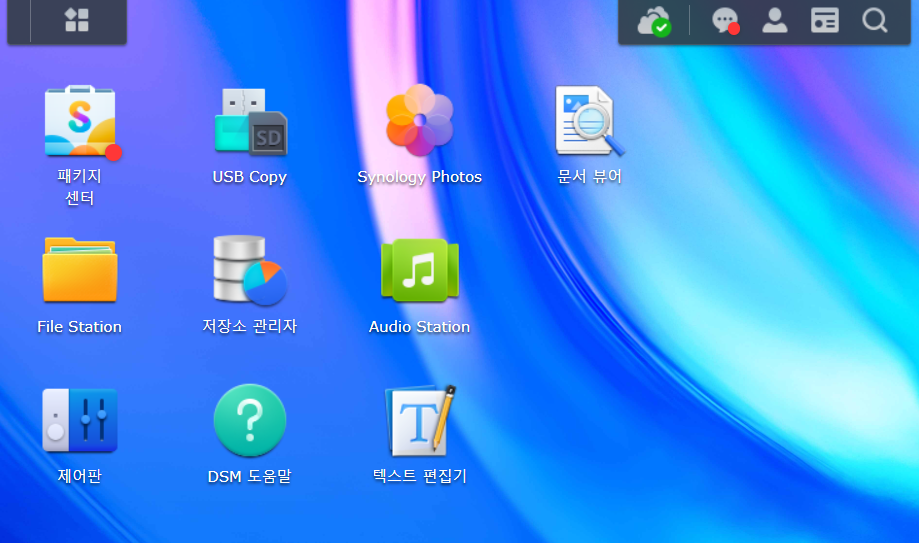Open Package Center (패키지 센터) icon
The height and width of the screenshot is (543, 919).
click(80, 121)
